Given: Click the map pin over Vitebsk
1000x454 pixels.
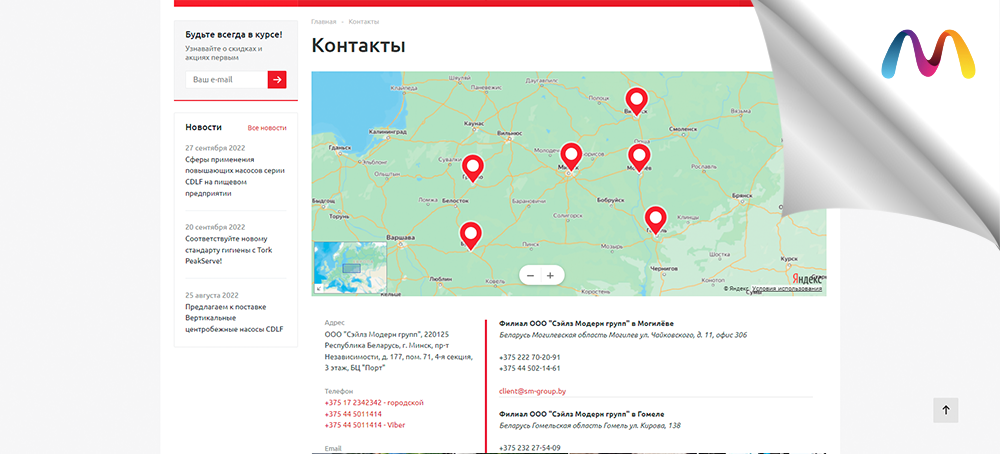Looking at the screenshot, I should tap(636, 101).
